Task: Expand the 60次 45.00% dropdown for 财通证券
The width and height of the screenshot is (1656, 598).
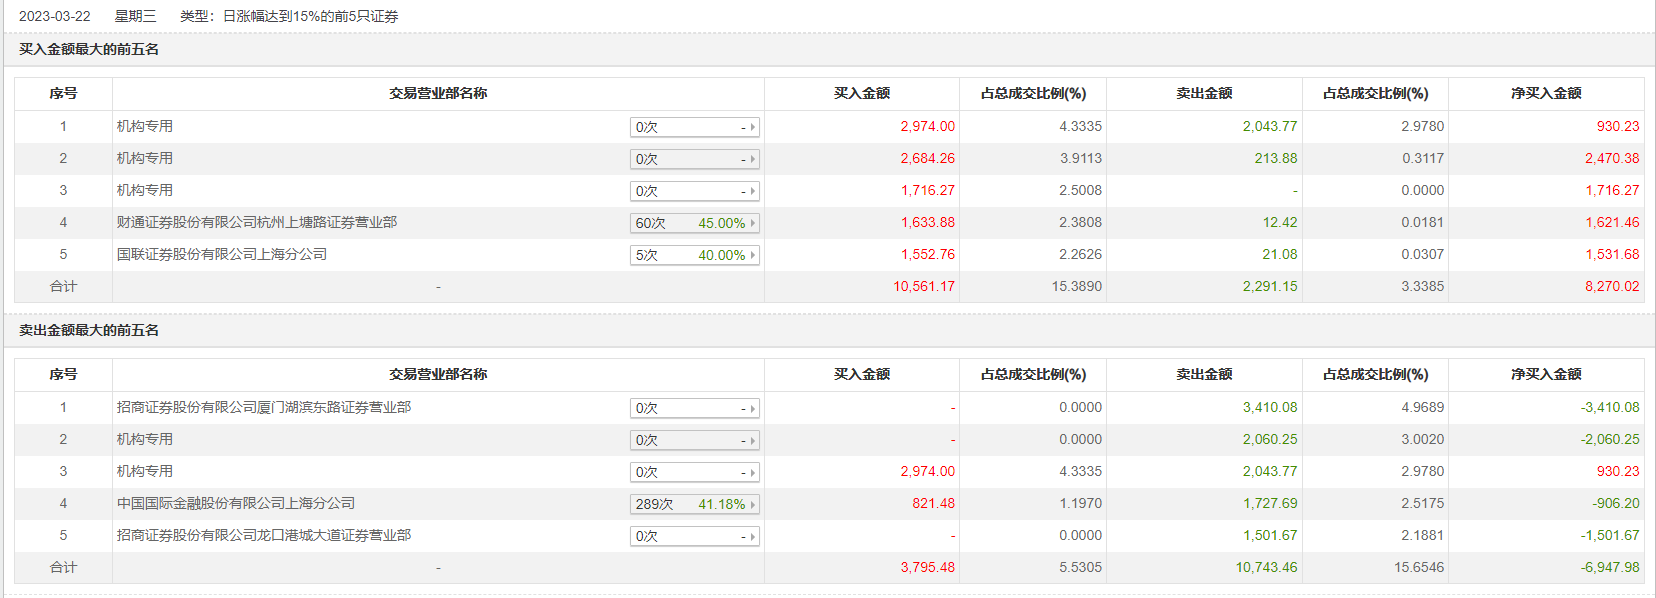Action: [694, 223]
